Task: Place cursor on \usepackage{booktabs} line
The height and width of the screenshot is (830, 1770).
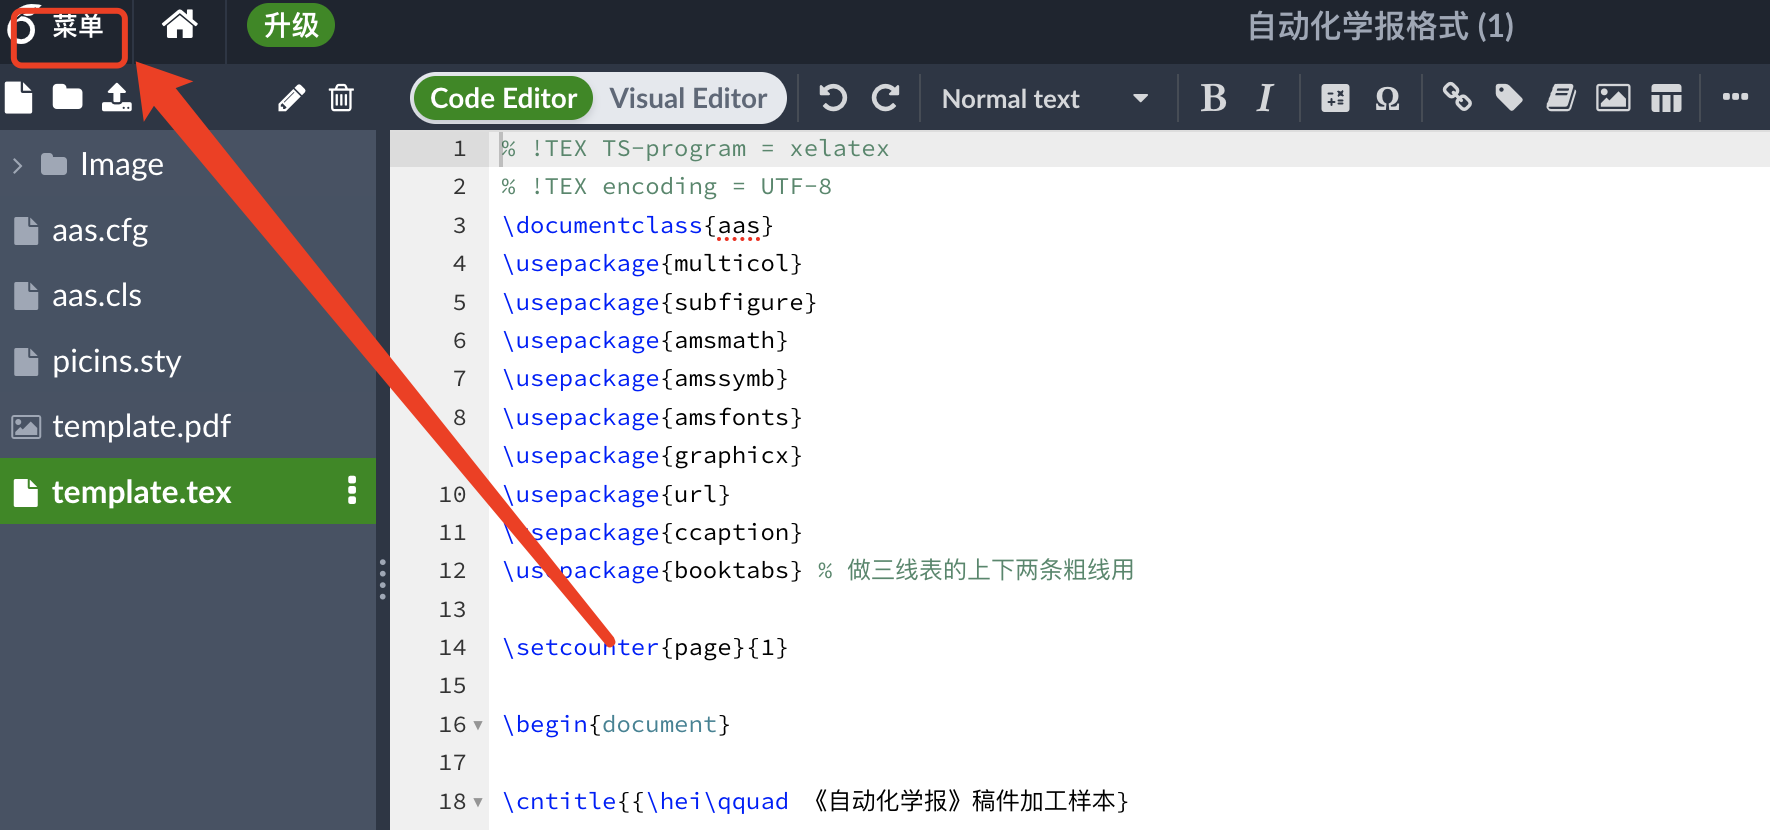Action: (652, 571)
